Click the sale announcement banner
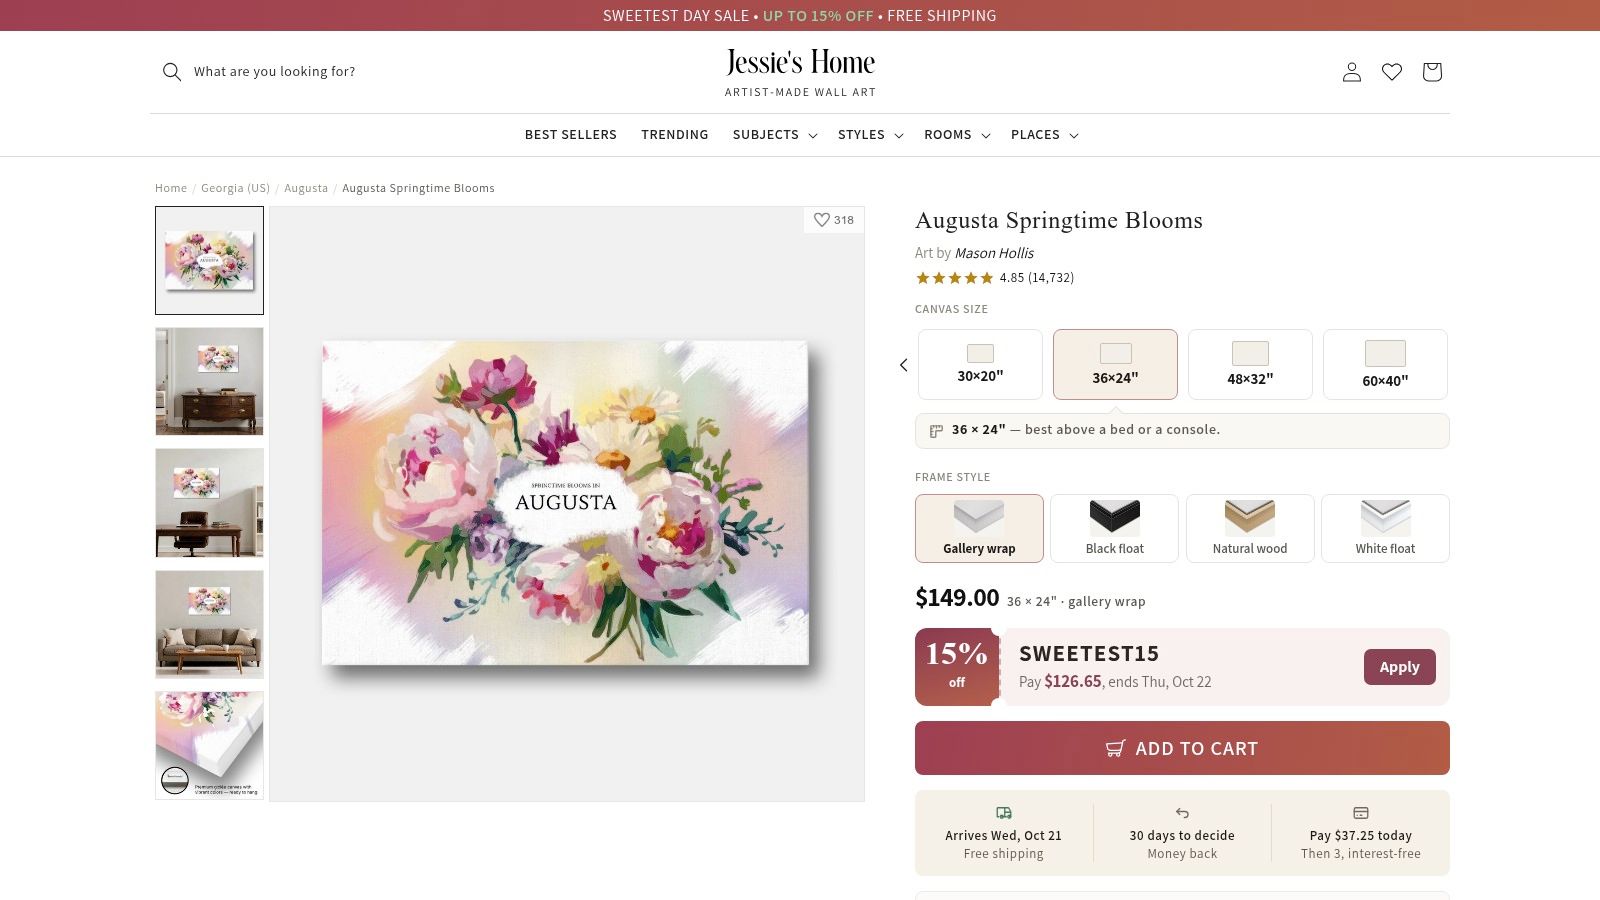1600x900 pixels. pyautogui.click(x=800, y=15)
